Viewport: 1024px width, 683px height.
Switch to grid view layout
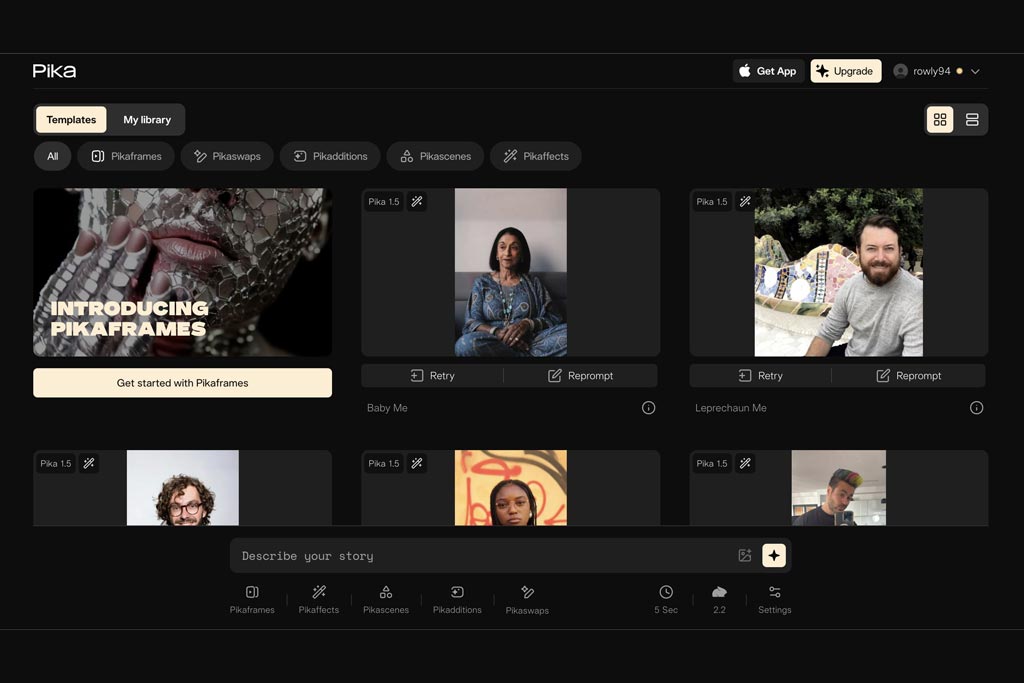click(x=940, y=119)
